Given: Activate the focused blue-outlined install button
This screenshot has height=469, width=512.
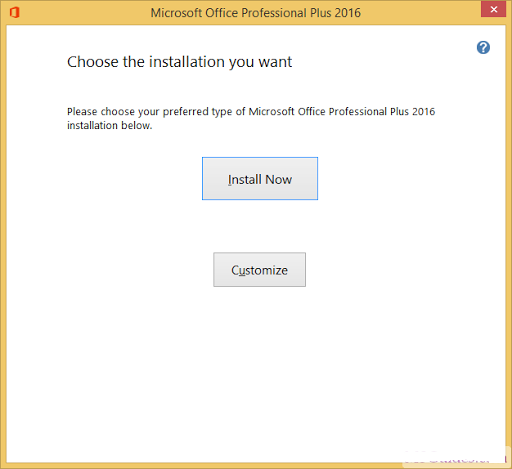Looking at the screenshot, I should click(x=260, y=179).
